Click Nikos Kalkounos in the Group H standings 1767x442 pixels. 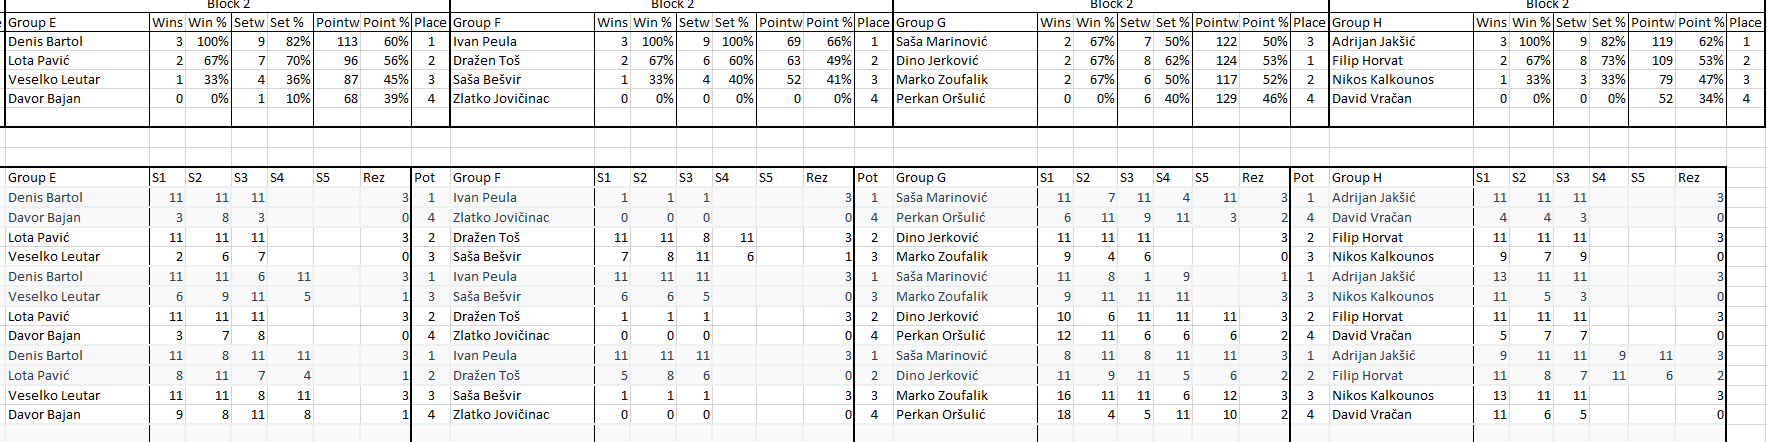tap(1383, 80)
